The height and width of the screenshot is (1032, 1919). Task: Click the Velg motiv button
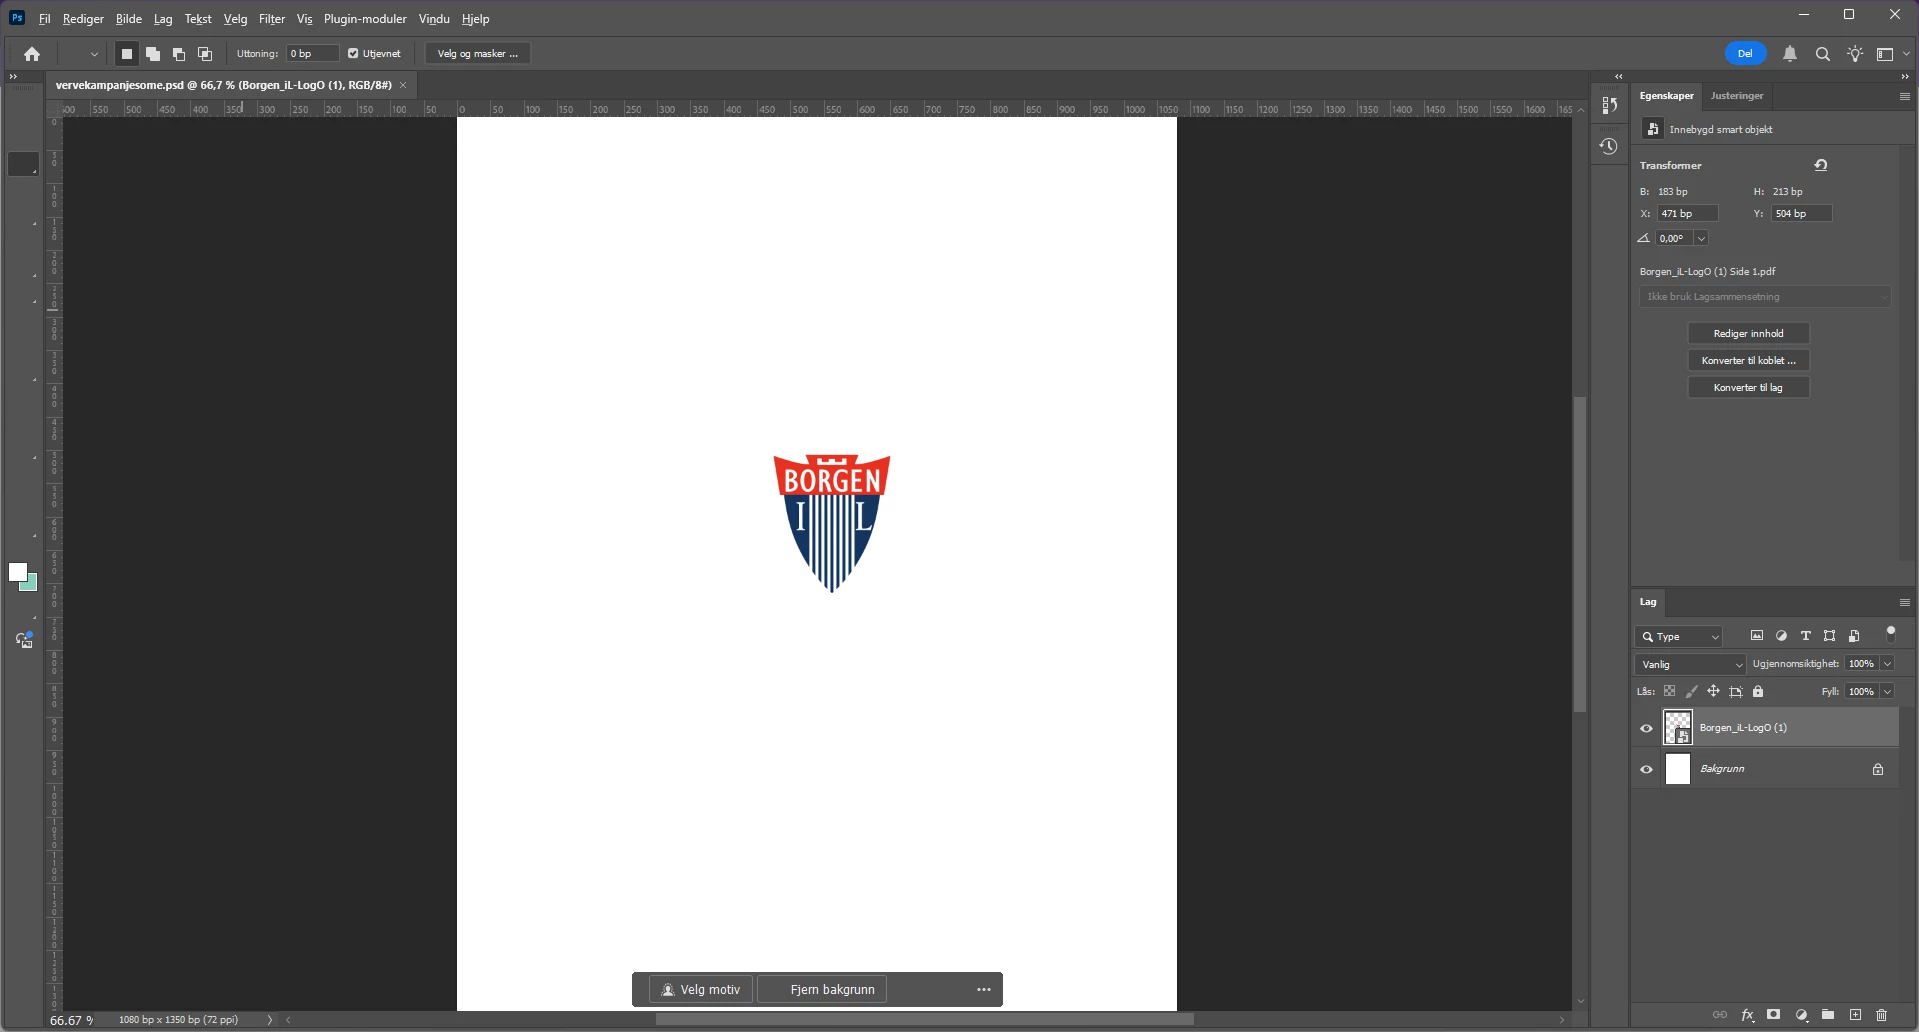point(701,989)
